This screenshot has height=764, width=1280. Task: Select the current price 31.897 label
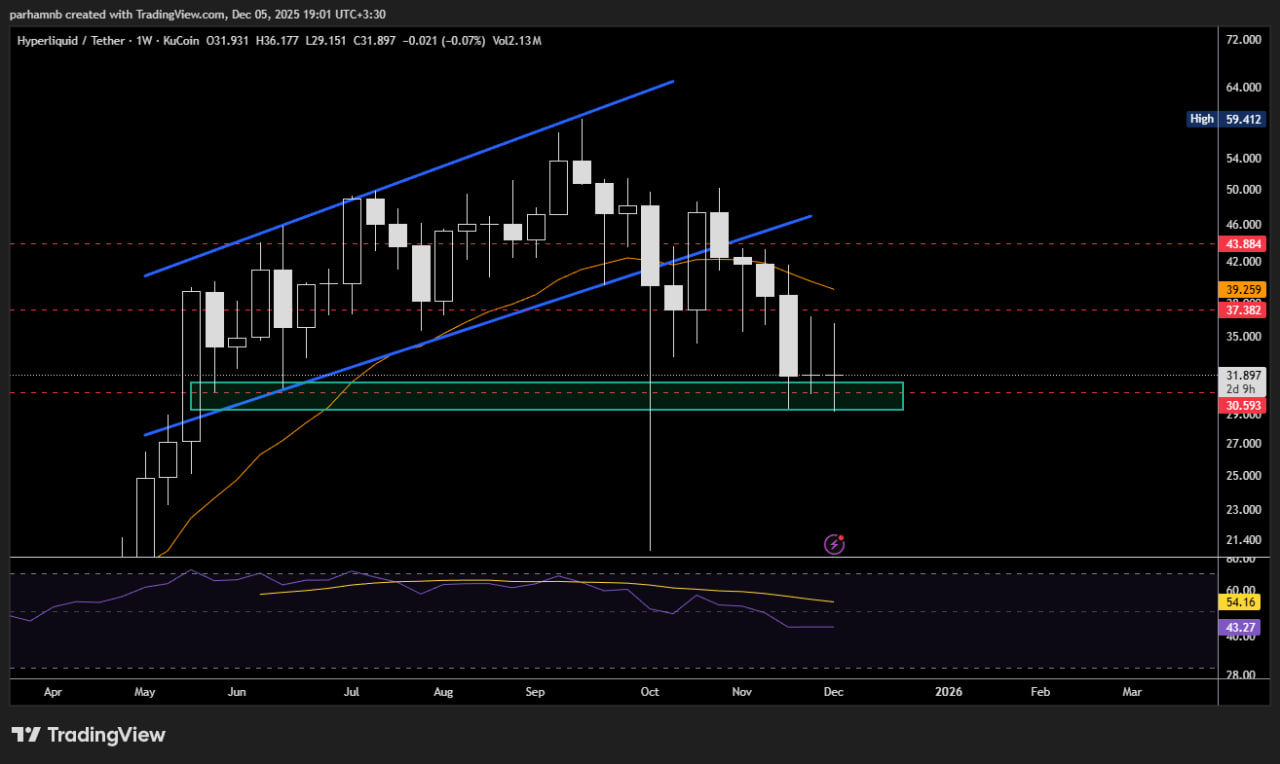(x=1244, y=375)
